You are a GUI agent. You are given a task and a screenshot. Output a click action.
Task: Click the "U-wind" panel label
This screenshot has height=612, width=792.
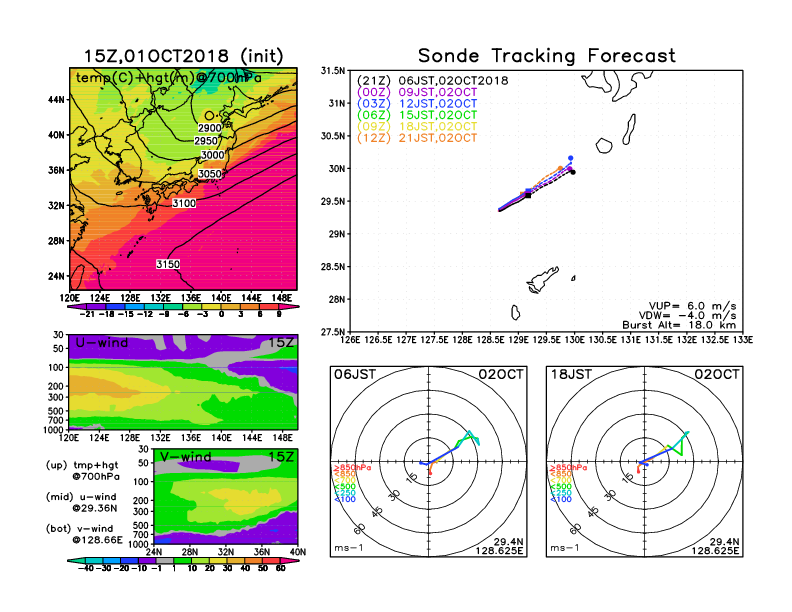(x=102, y=343)
